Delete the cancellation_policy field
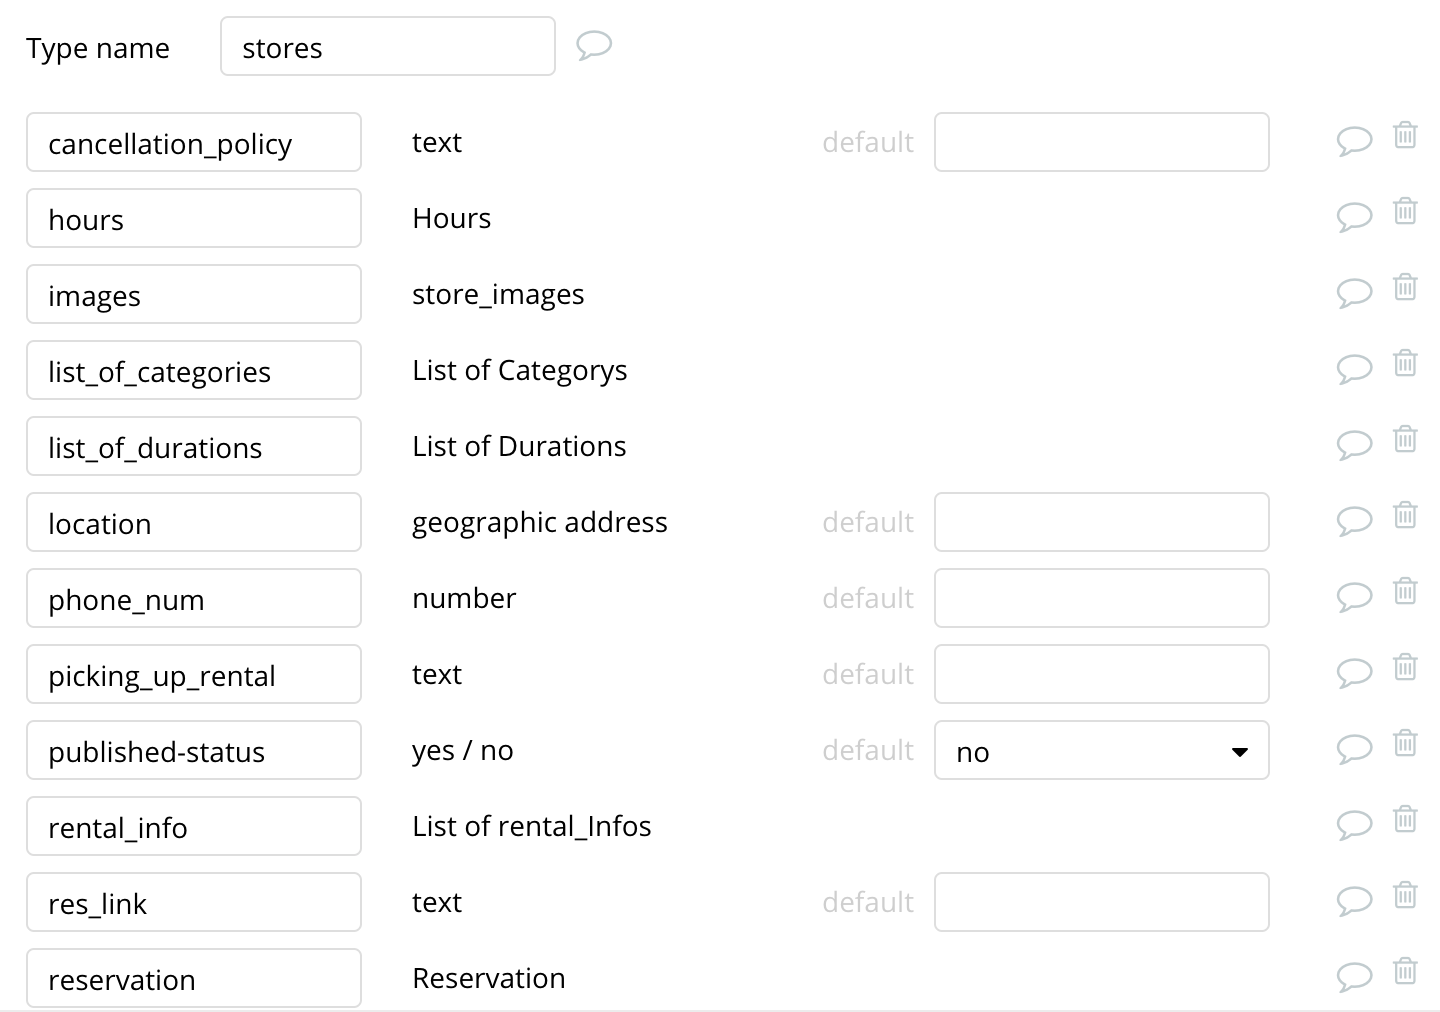 [1405, 135]
